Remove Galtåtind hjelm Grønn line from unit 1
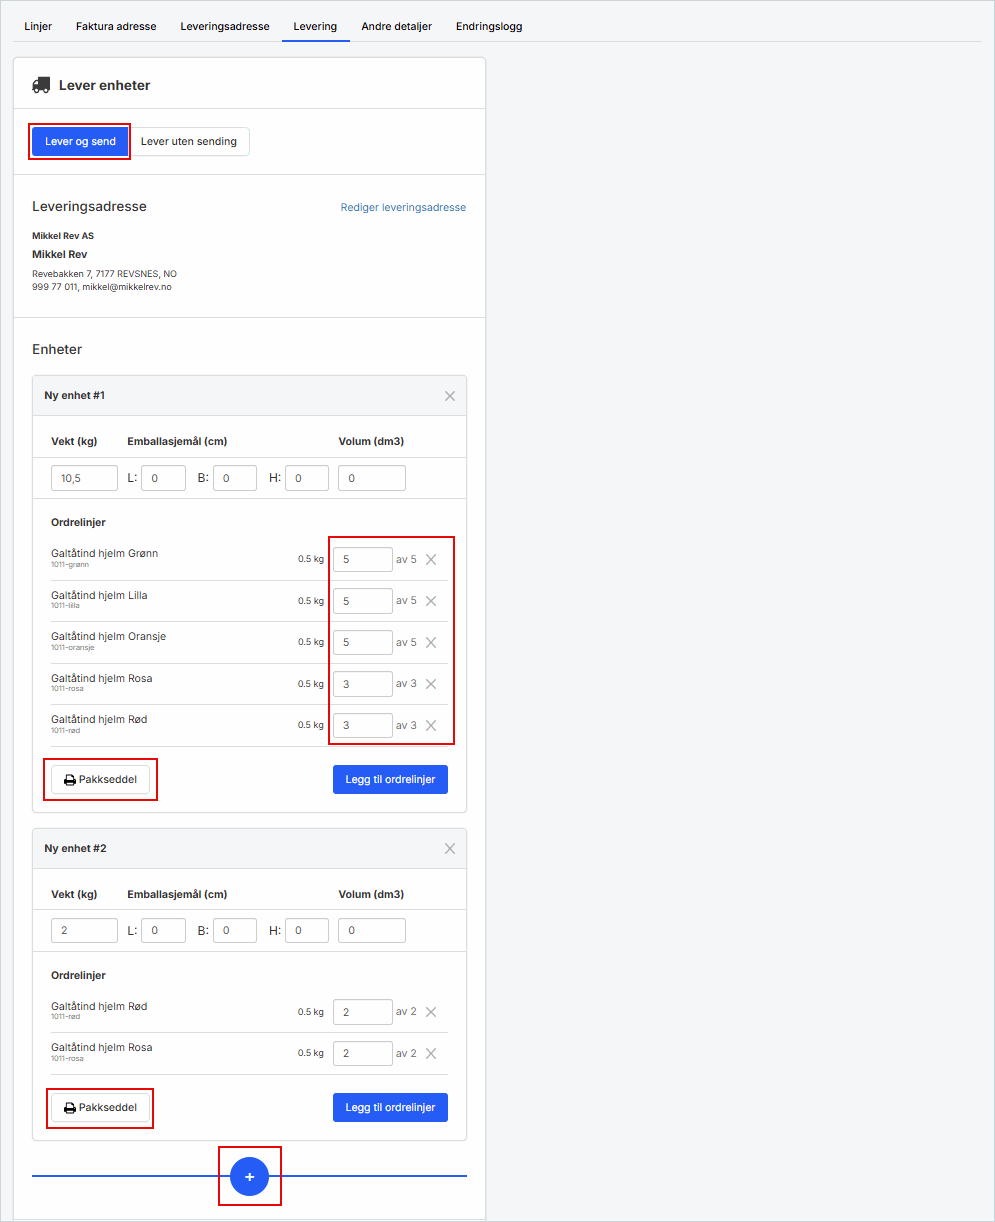Viewport: 995px width, 1222px height. pyautogui.click(x=431, y=560)
